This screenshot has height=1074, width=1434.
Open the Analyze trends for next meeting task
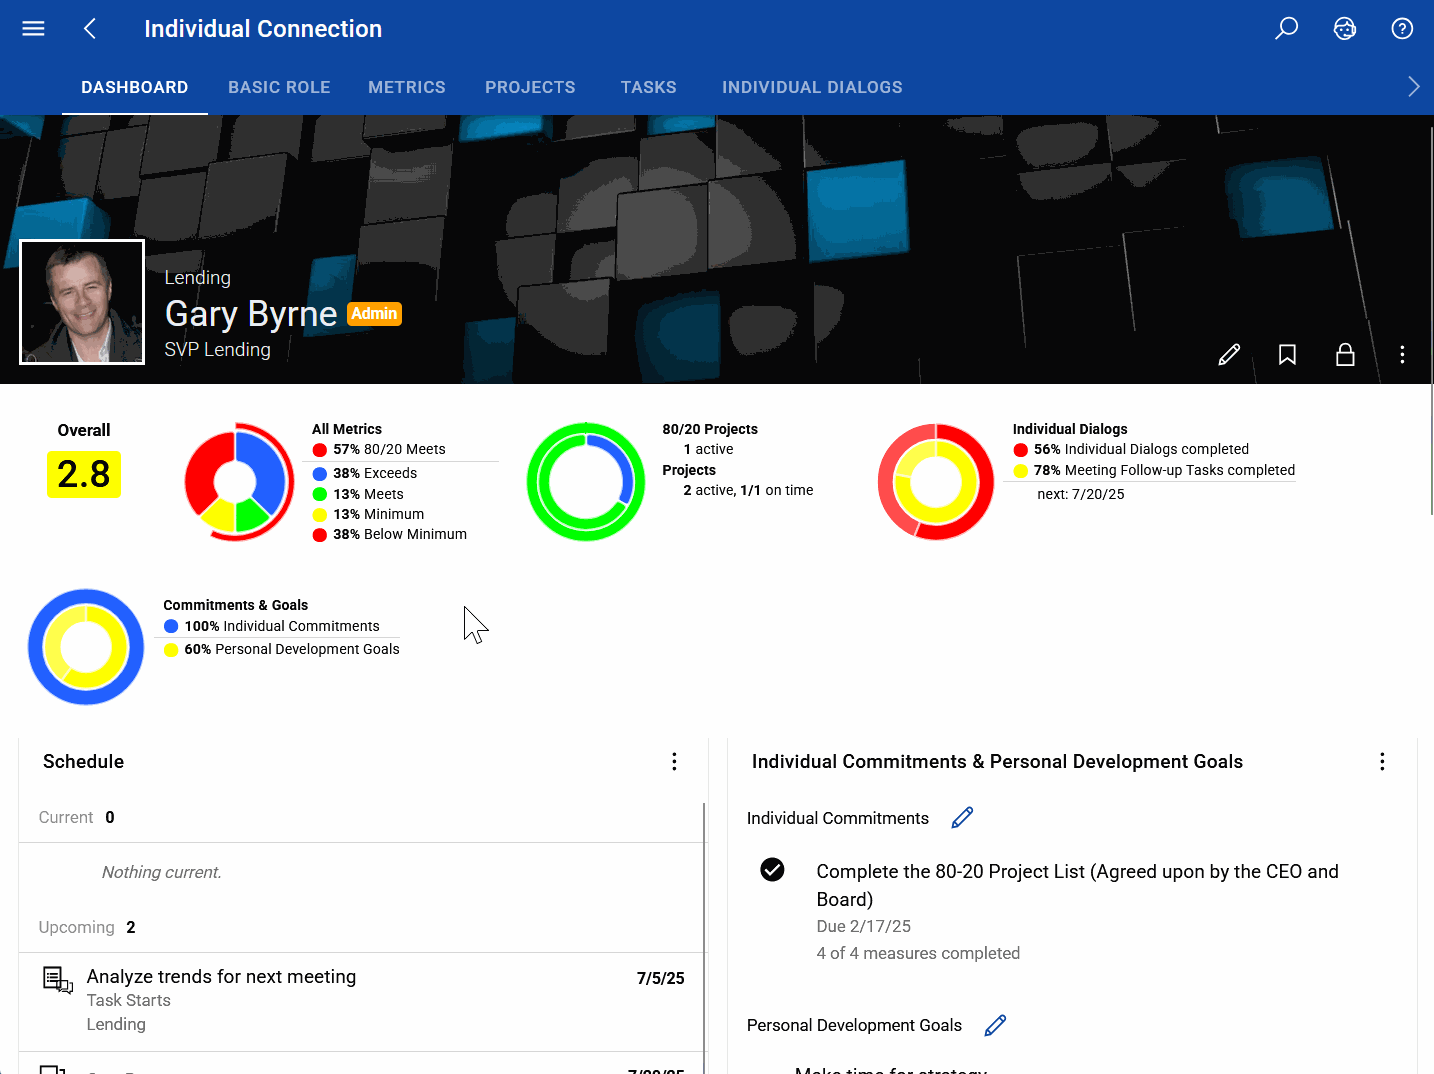click(x=221, y=976)
